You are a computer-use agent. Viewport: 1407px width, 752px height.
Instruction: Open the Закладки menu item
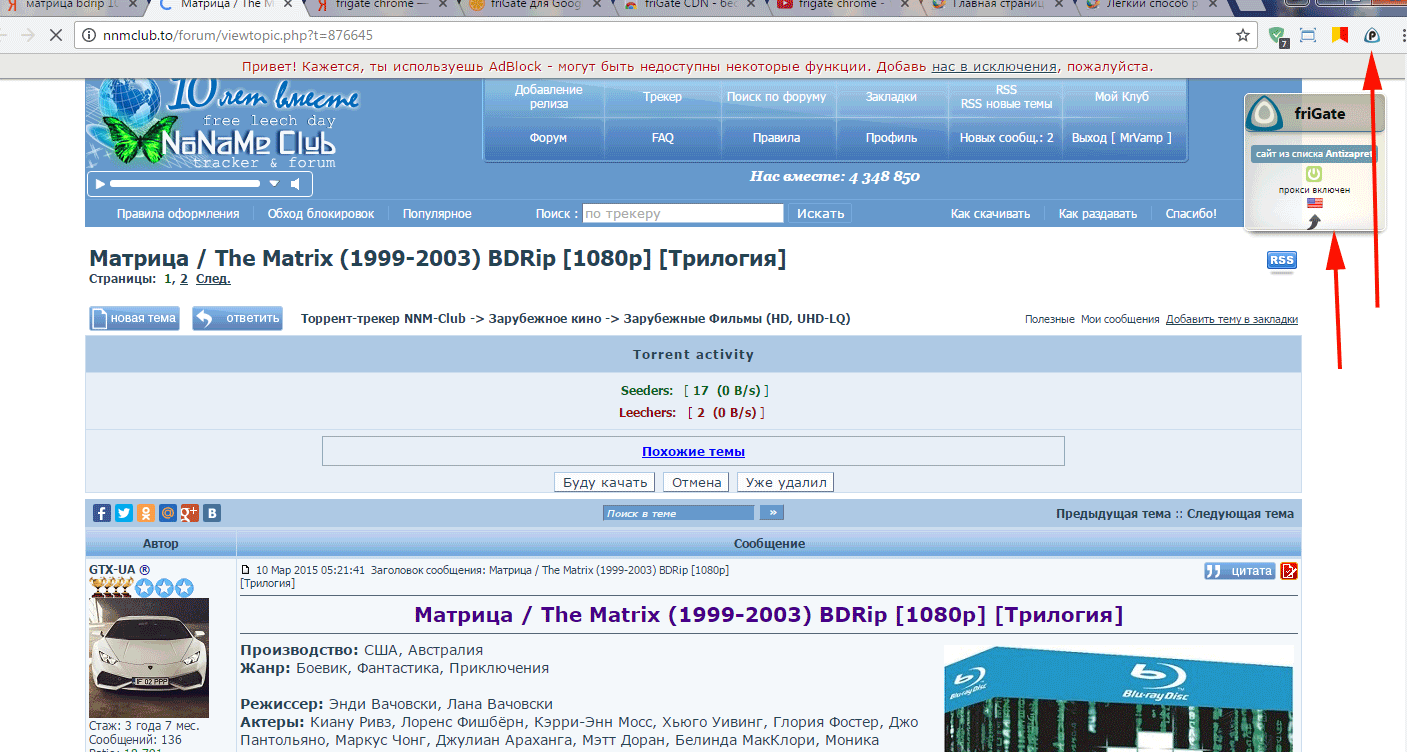891,97
